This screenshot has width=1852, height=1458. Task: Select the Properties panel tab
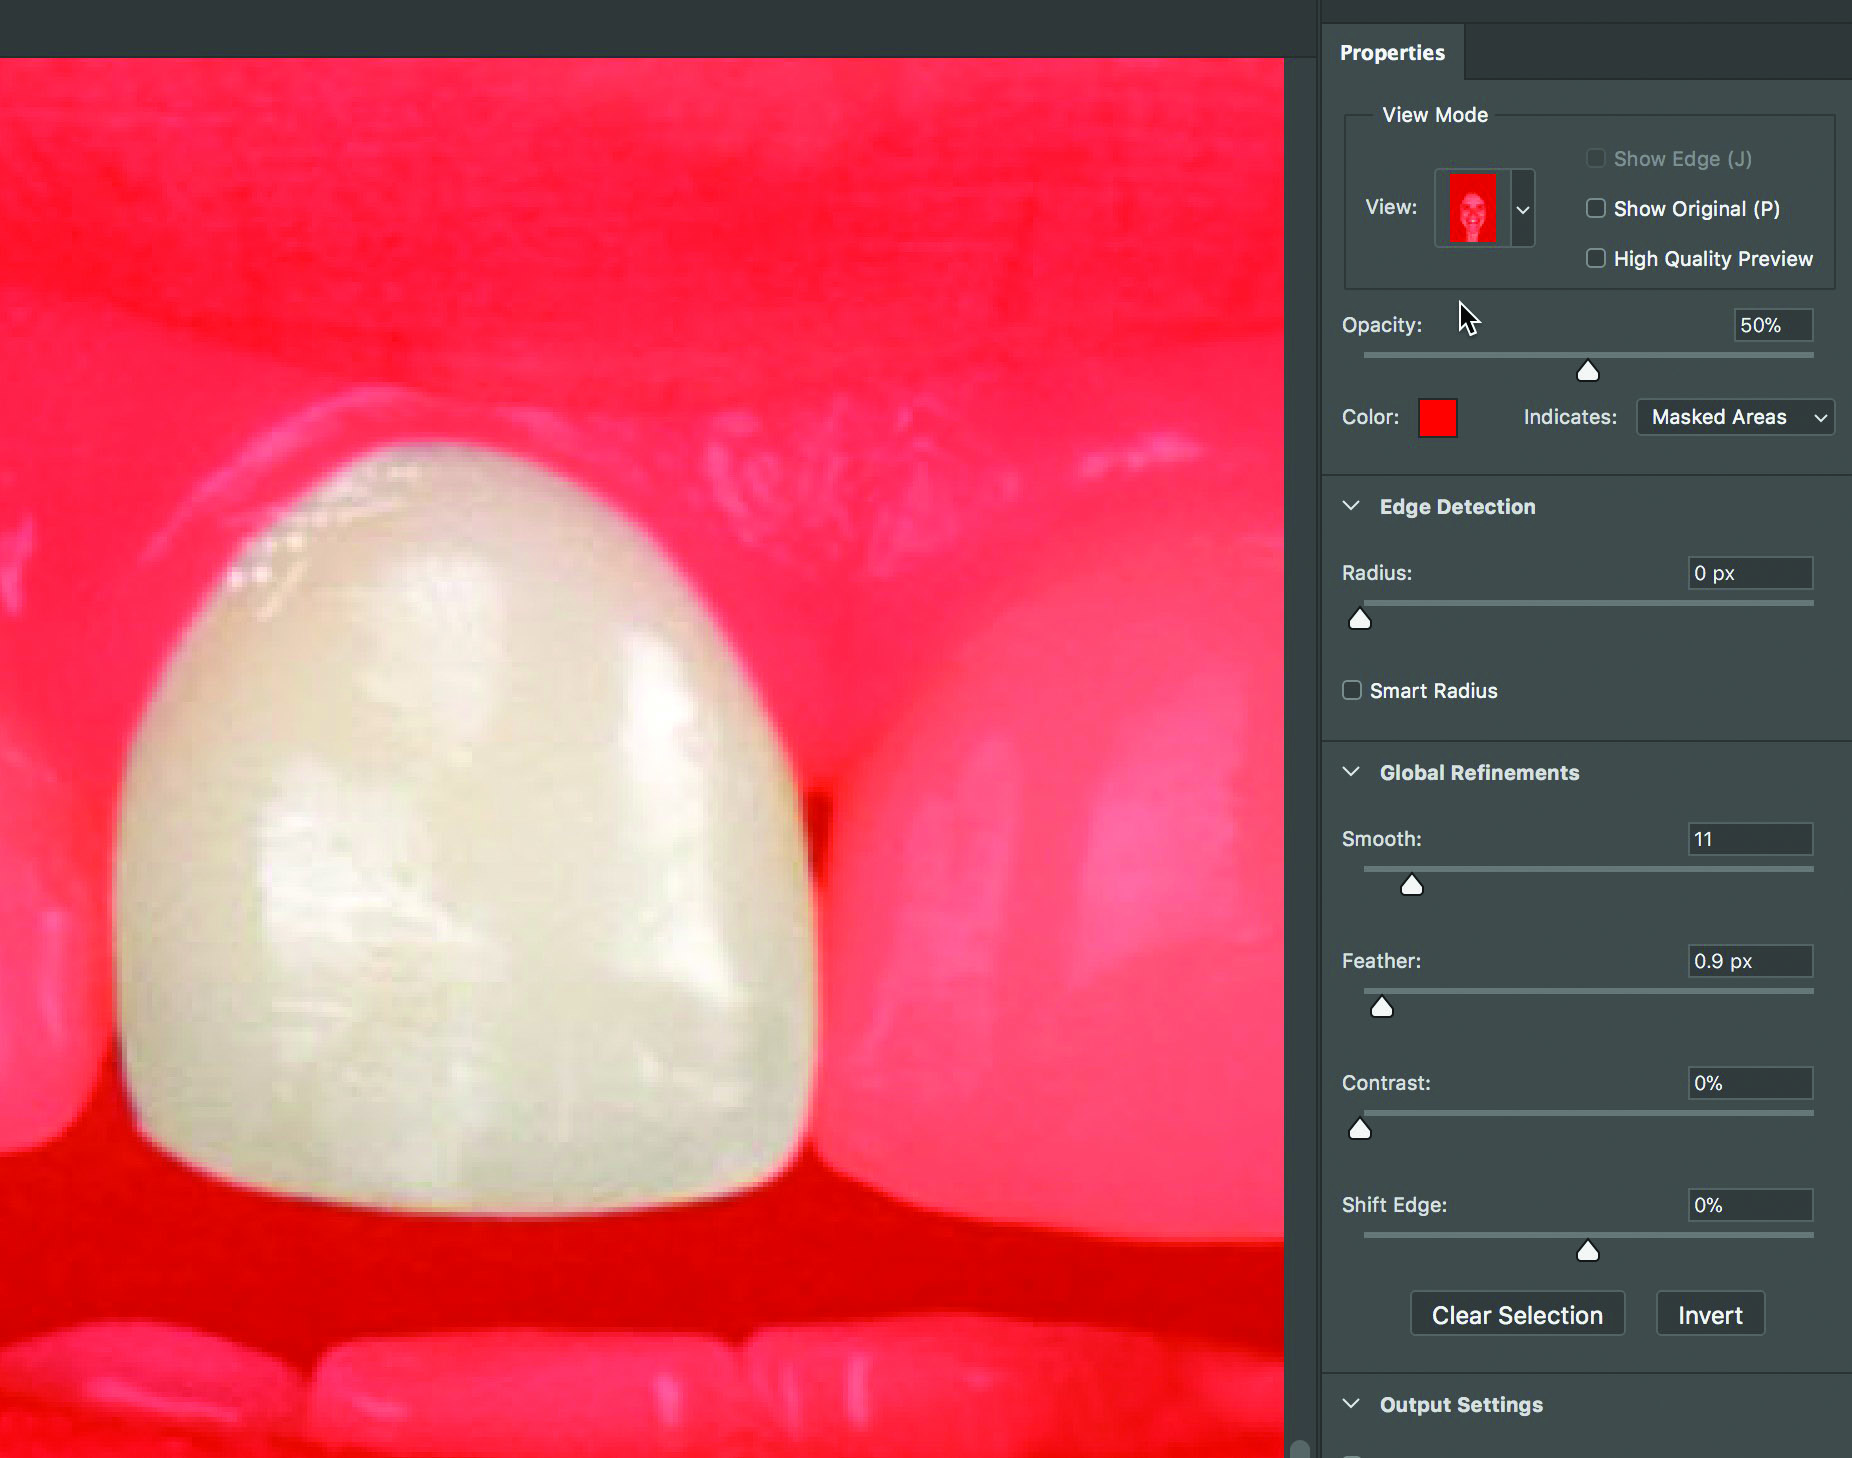(x=1392, y=52)
